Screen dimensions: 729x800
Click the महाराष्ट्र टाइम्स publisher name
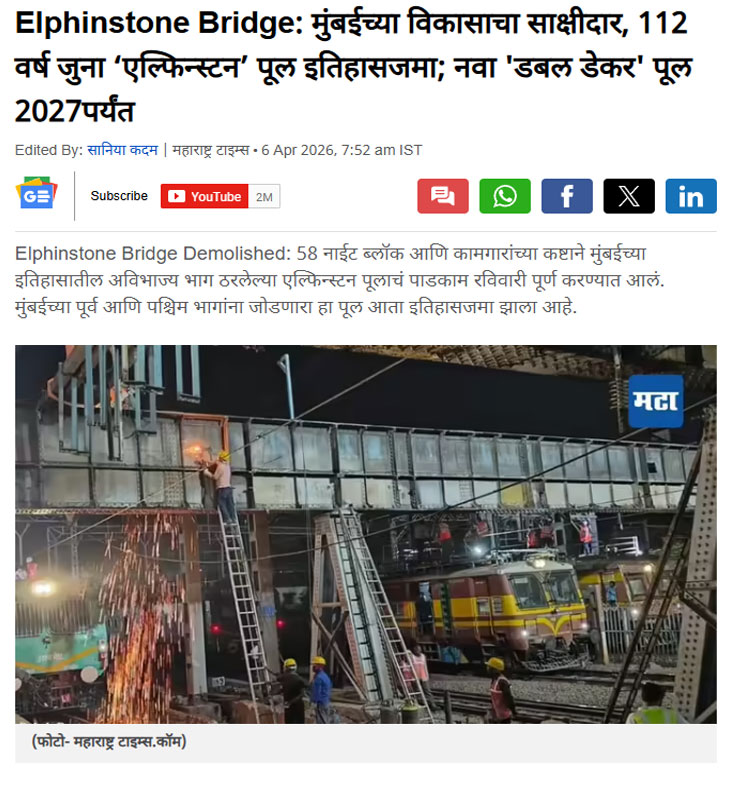point(211,150)
